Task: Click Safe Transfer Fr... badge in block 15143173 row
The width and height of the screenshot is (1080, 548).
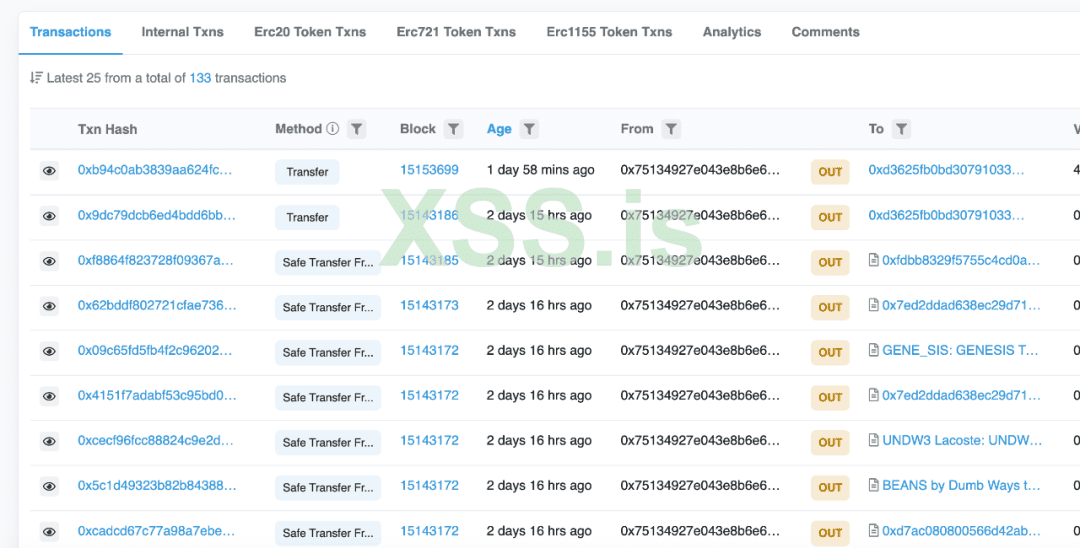Action: coord(328,308)
